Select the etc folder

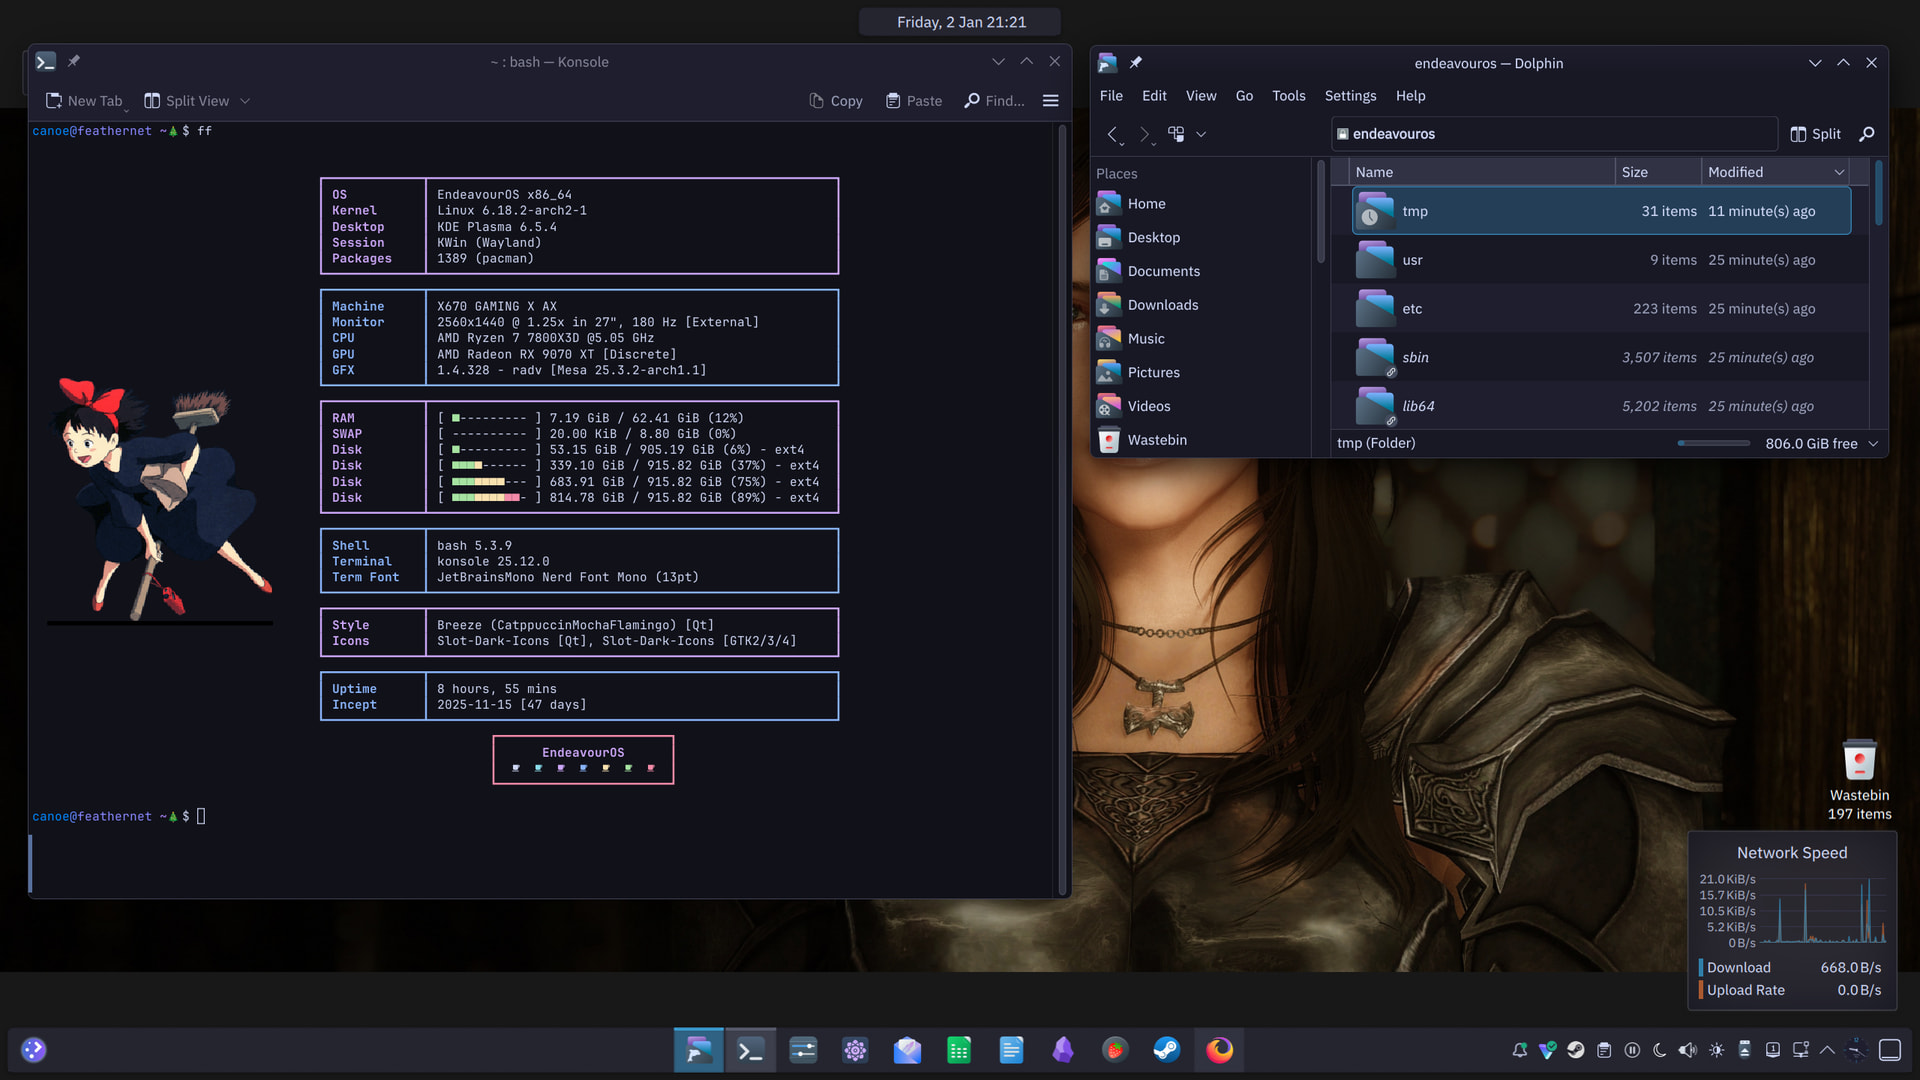pos(1411,309)
